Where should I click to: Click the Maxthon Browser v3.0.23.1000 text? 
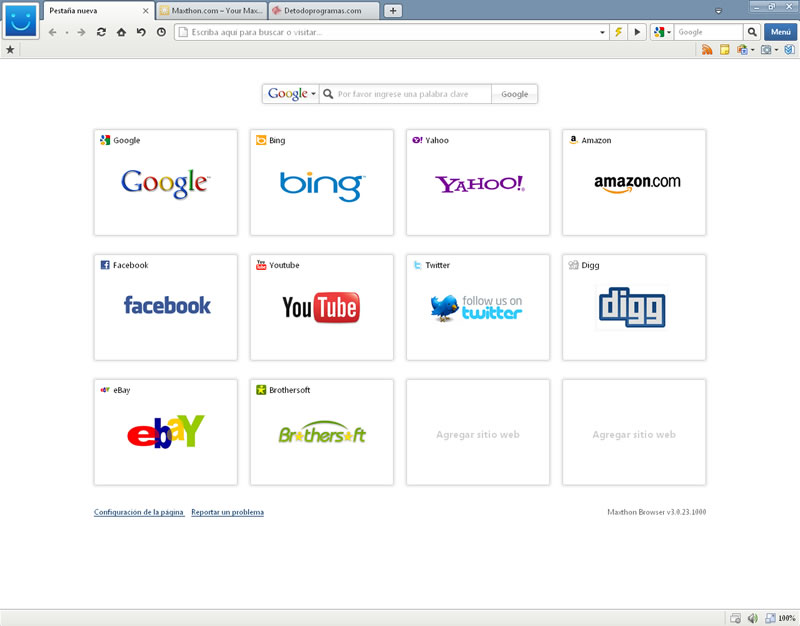657,512
